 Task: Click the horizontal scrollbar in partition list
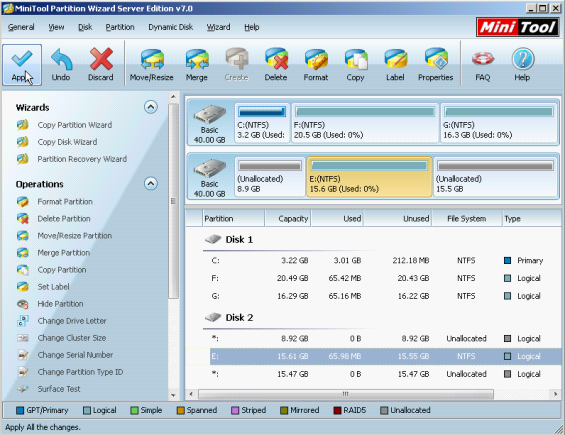point(346,394)
